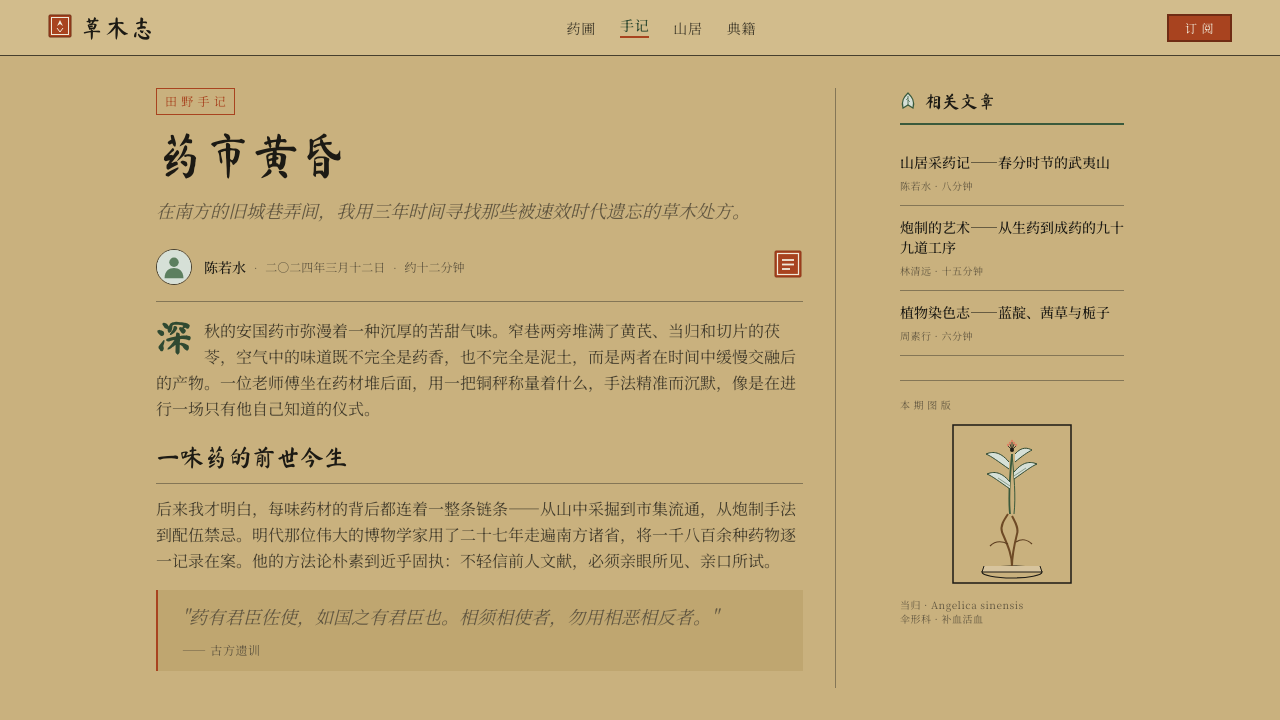This screenshot has height=720, width=1280.
Task: Click the article title 药市黄昏
Action: coord(251,158)
